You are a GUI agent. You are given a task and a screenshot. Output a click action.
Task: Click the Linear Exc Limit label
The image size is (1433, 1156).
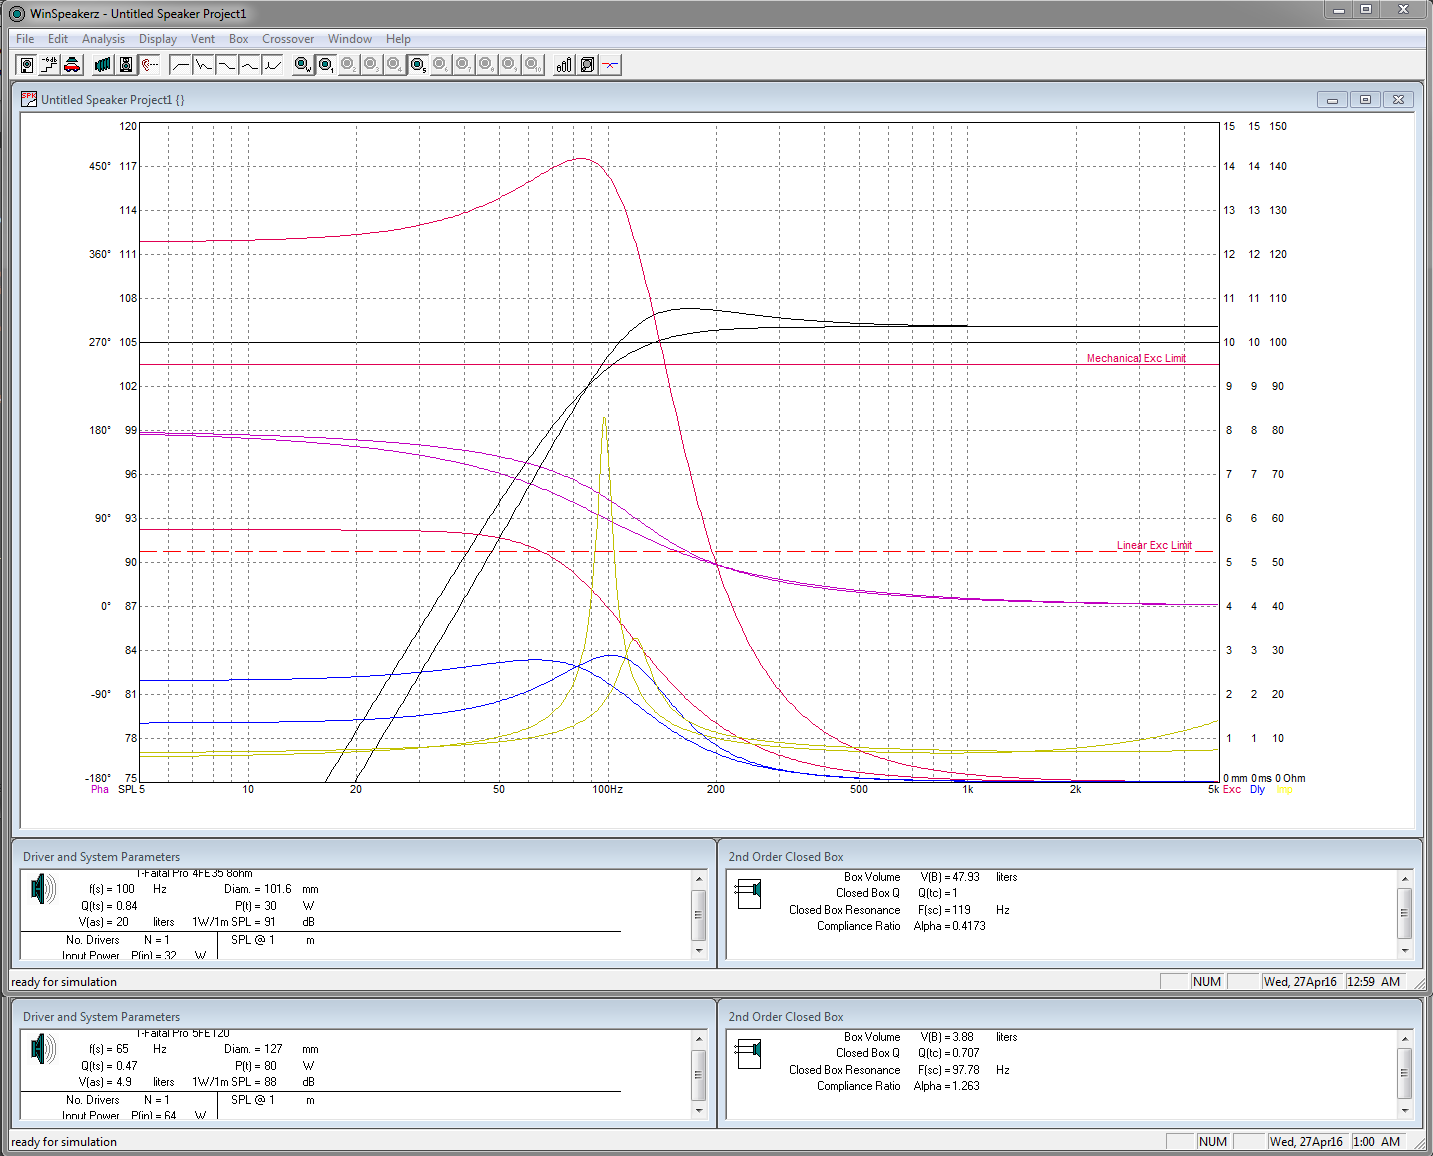(1154, 546)
